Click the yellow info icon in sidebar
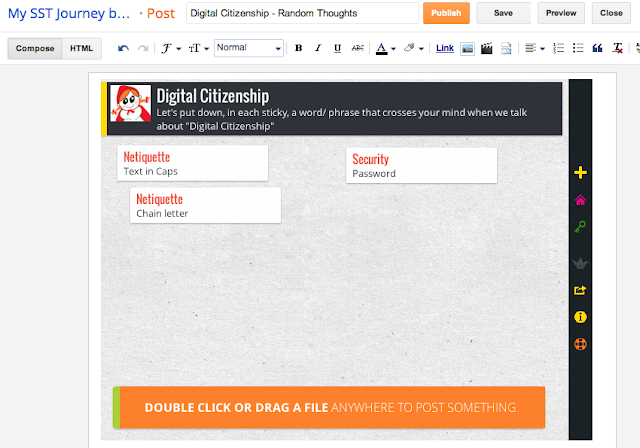This screenshot has height=448, width=640. tap(580, 317)
